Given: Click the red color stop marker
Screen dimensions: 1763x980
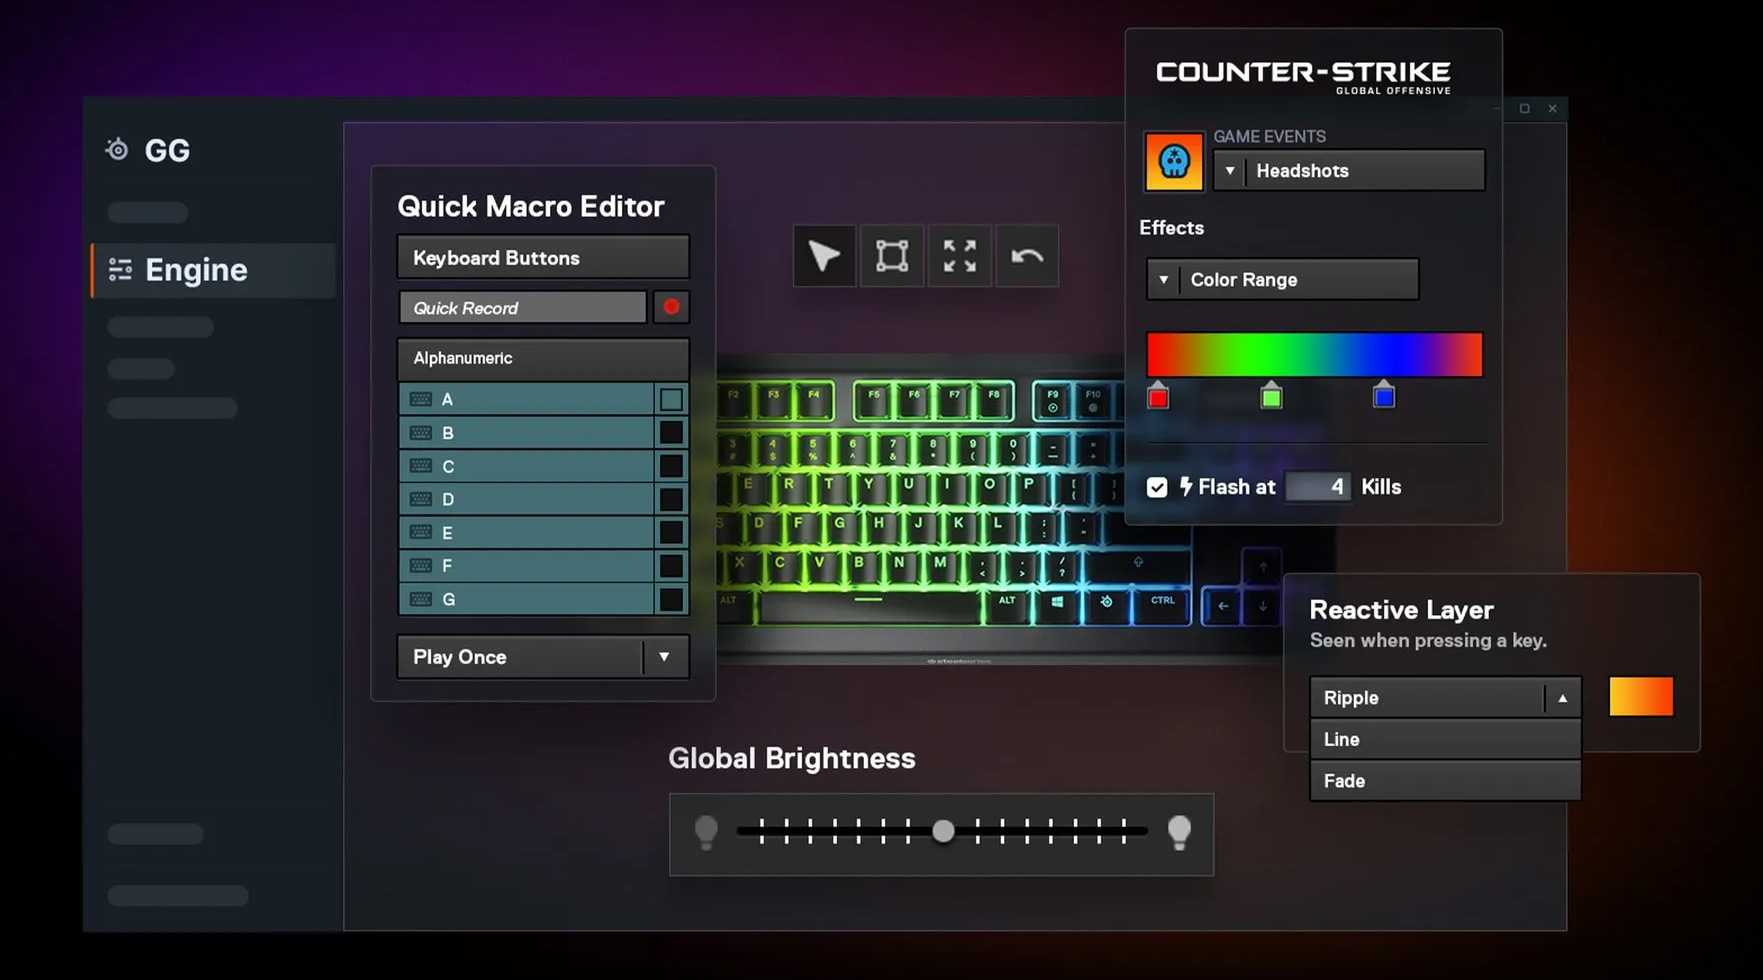Looking at the screenshot, I should click(x=1158, y=396).
